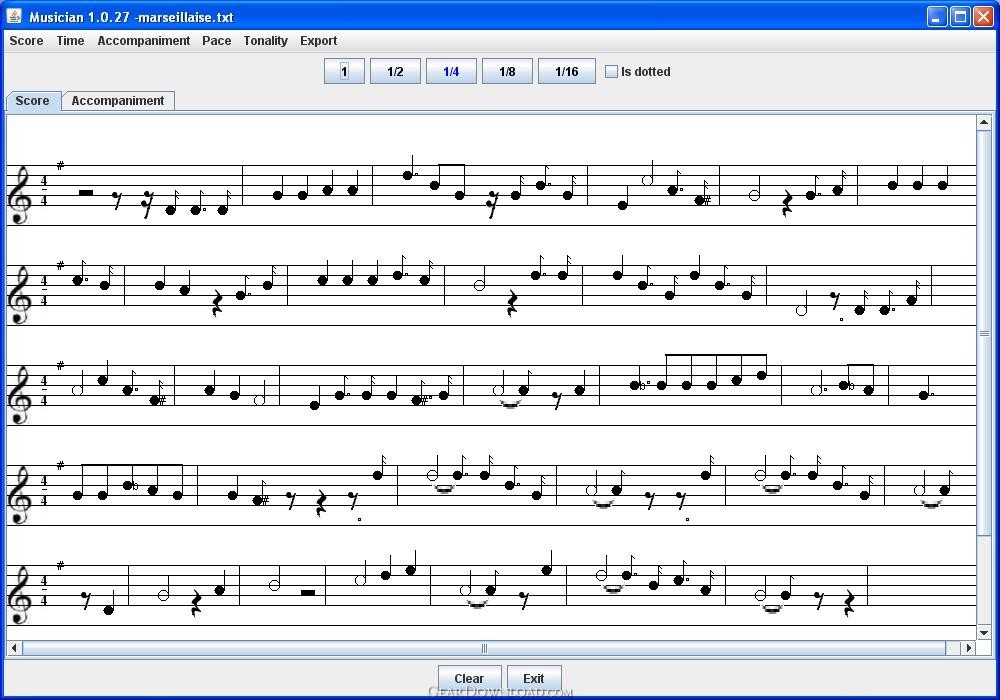Select the 1/8 eighth note duration

coord(508,71)
